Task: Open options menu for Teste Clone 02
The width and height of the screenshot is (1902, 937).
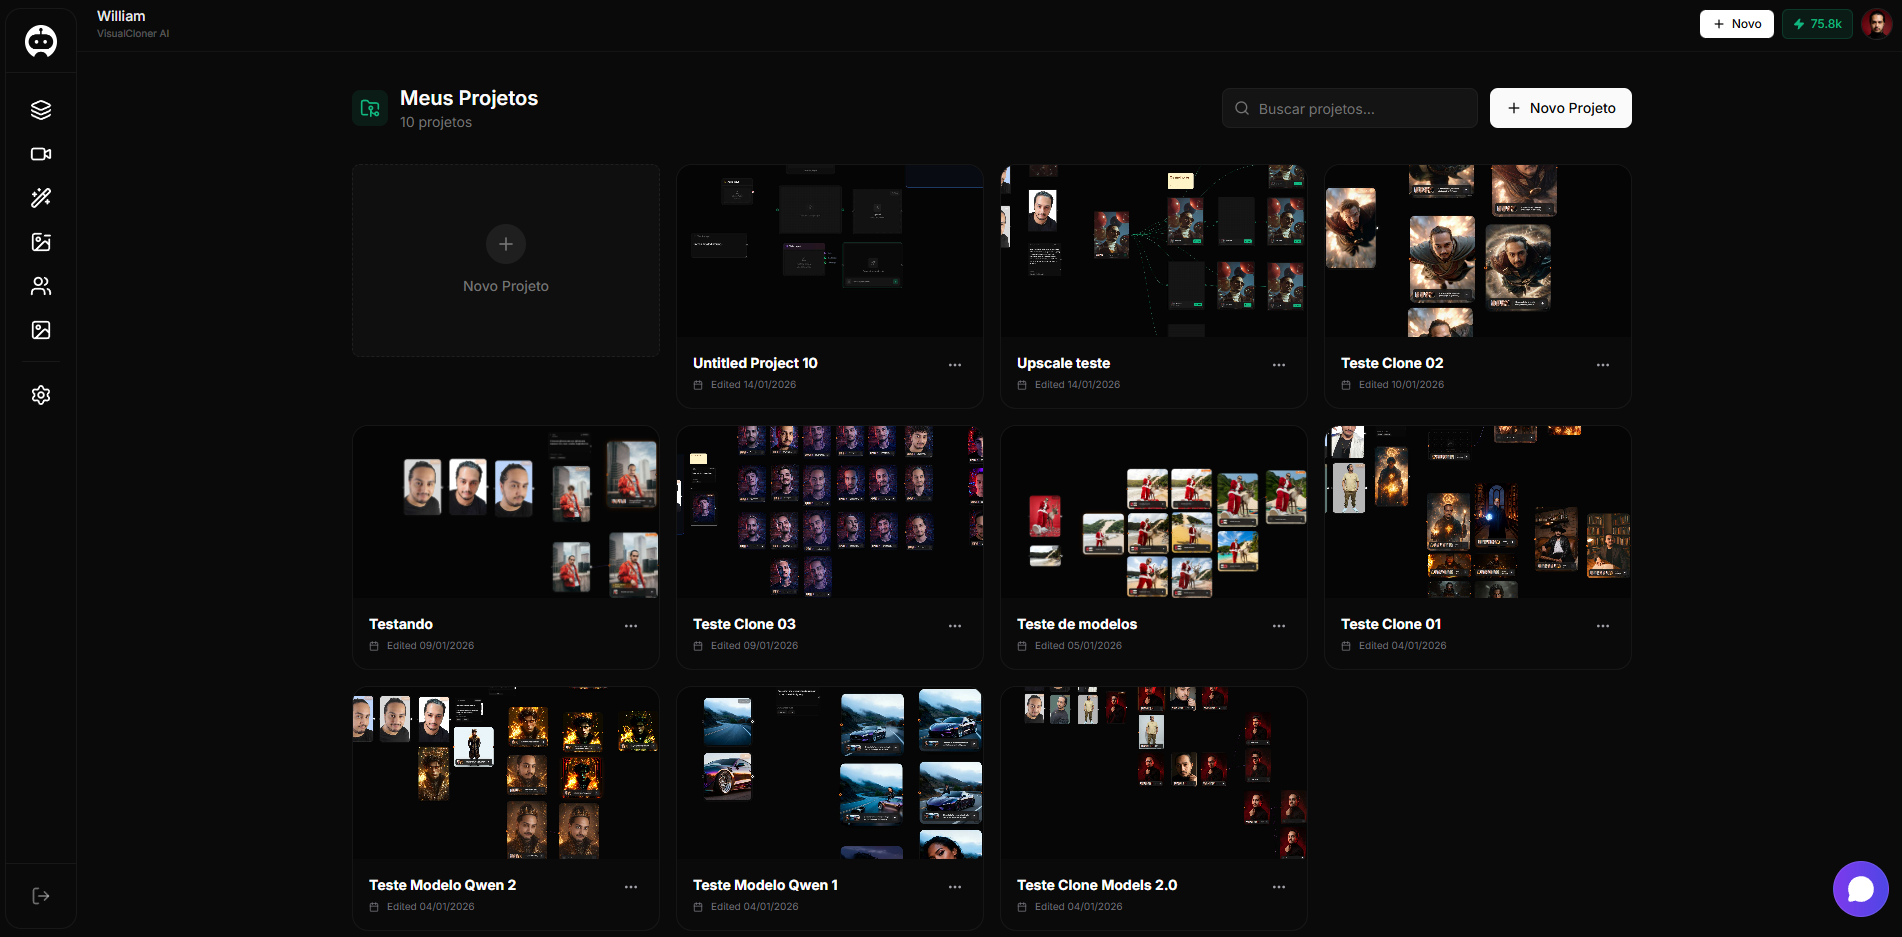Action: pos(1603,365)
